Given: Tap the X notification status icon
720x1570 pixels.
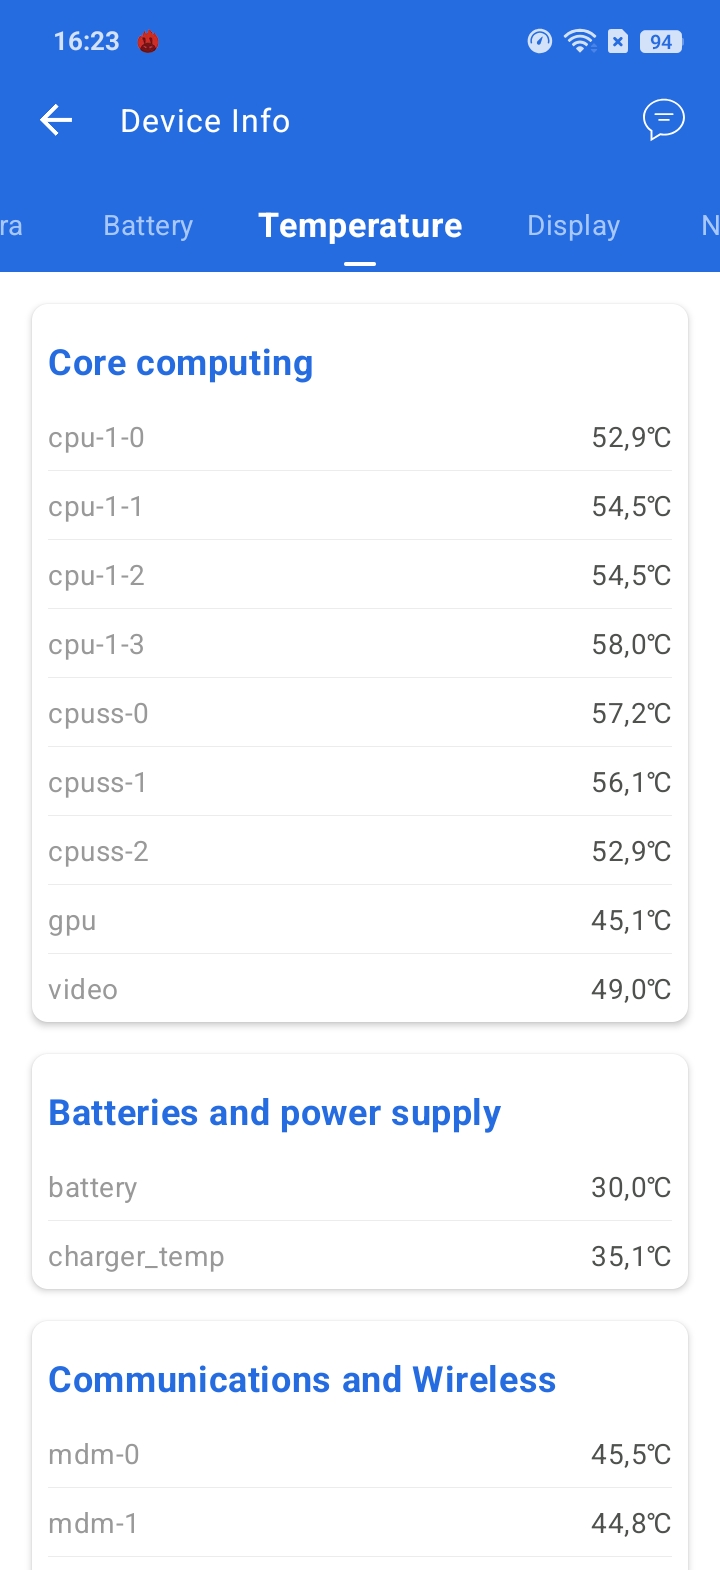Looking at the screenshot, I should 618,41.
